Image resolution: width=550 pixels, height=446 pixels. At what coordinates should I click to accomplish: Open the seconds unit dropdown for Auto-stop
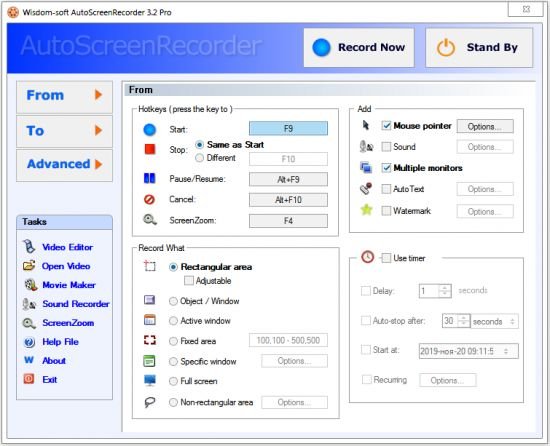[x=494, y=322]
